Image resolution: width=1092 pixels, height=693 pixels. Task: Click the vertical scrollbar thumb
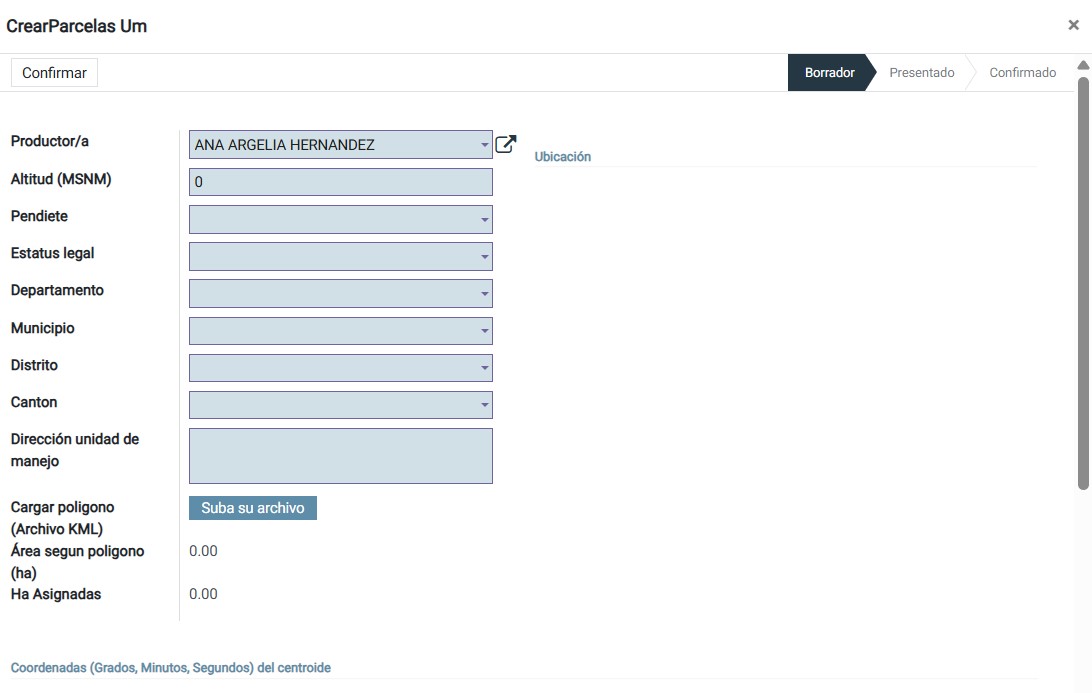(1083, 280)
